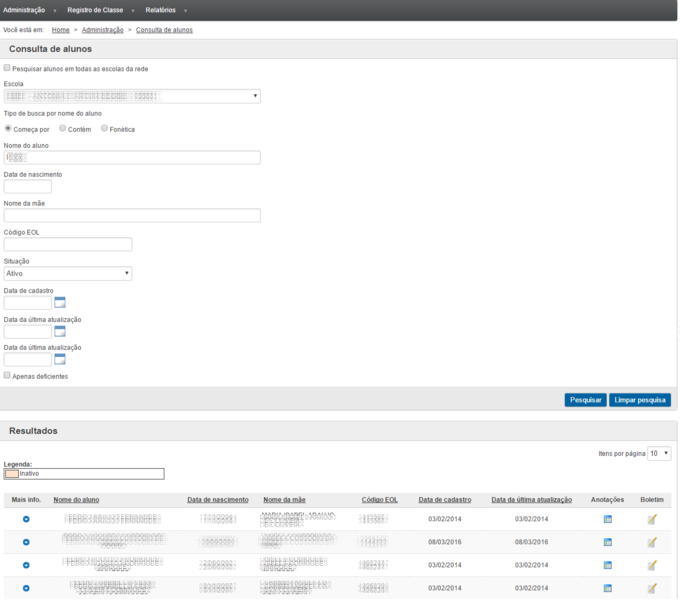Screen dimensions: 680x600
Task: Select the Contém search type radio
Action: pyautogui.click(x=62, y=128)
